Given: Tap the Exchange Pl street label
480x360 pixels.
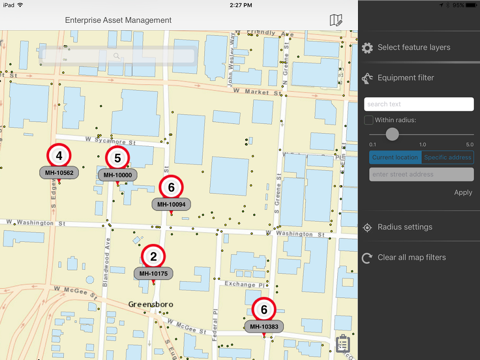Looking at the screenshot, I should pos(245,284).
